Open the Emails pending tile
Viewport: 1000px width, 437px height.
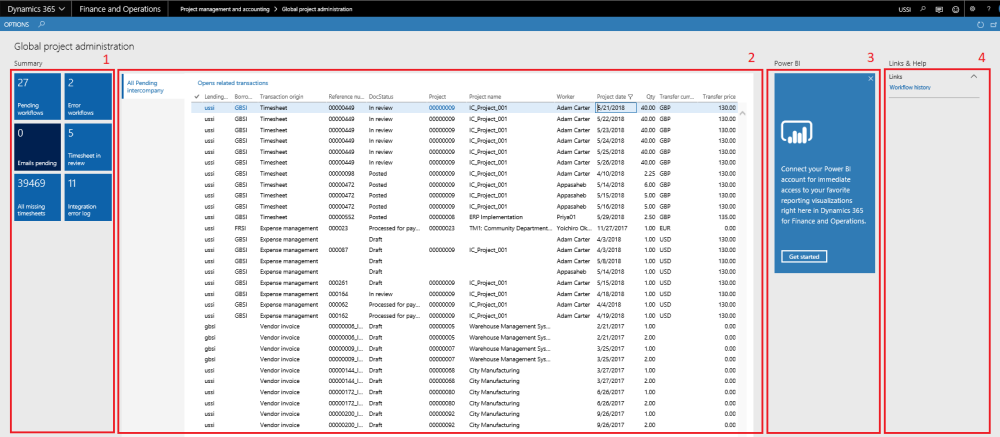pos(37,147)
